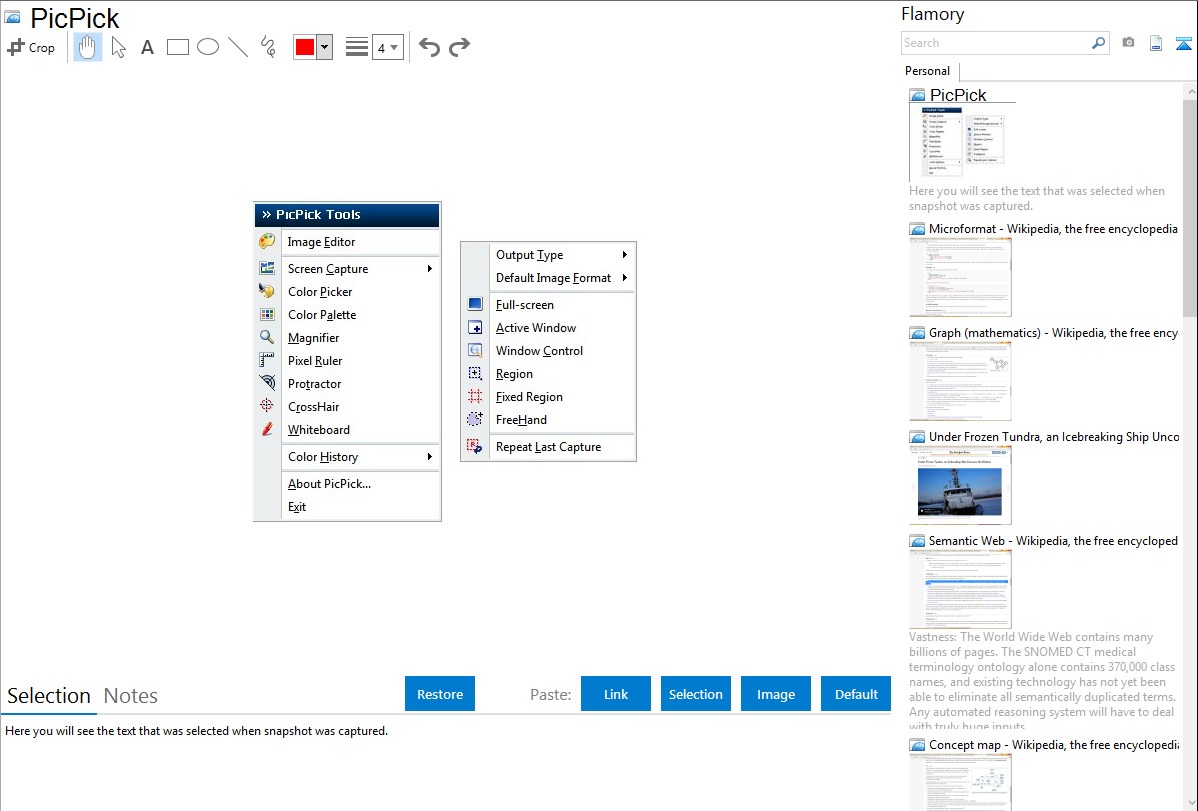Click the camera icon in the Flamory panel
The image size is (1198, 811).
(1128, 43)
